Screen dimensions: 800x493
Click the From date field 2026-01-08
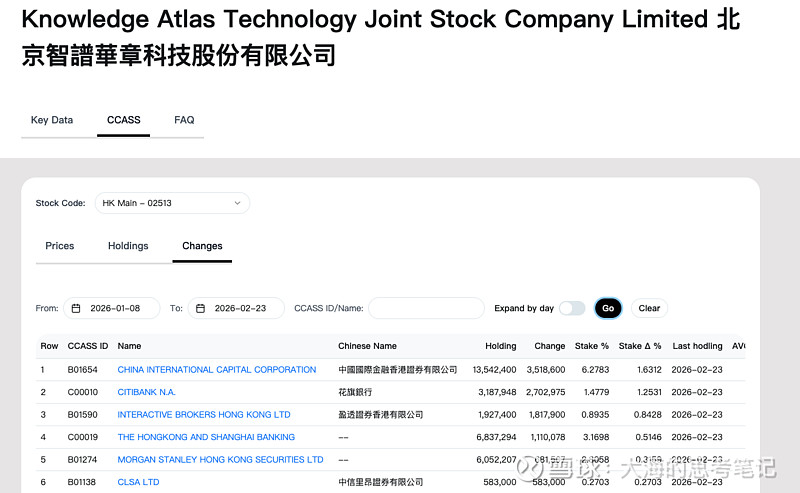click(112, 308)
